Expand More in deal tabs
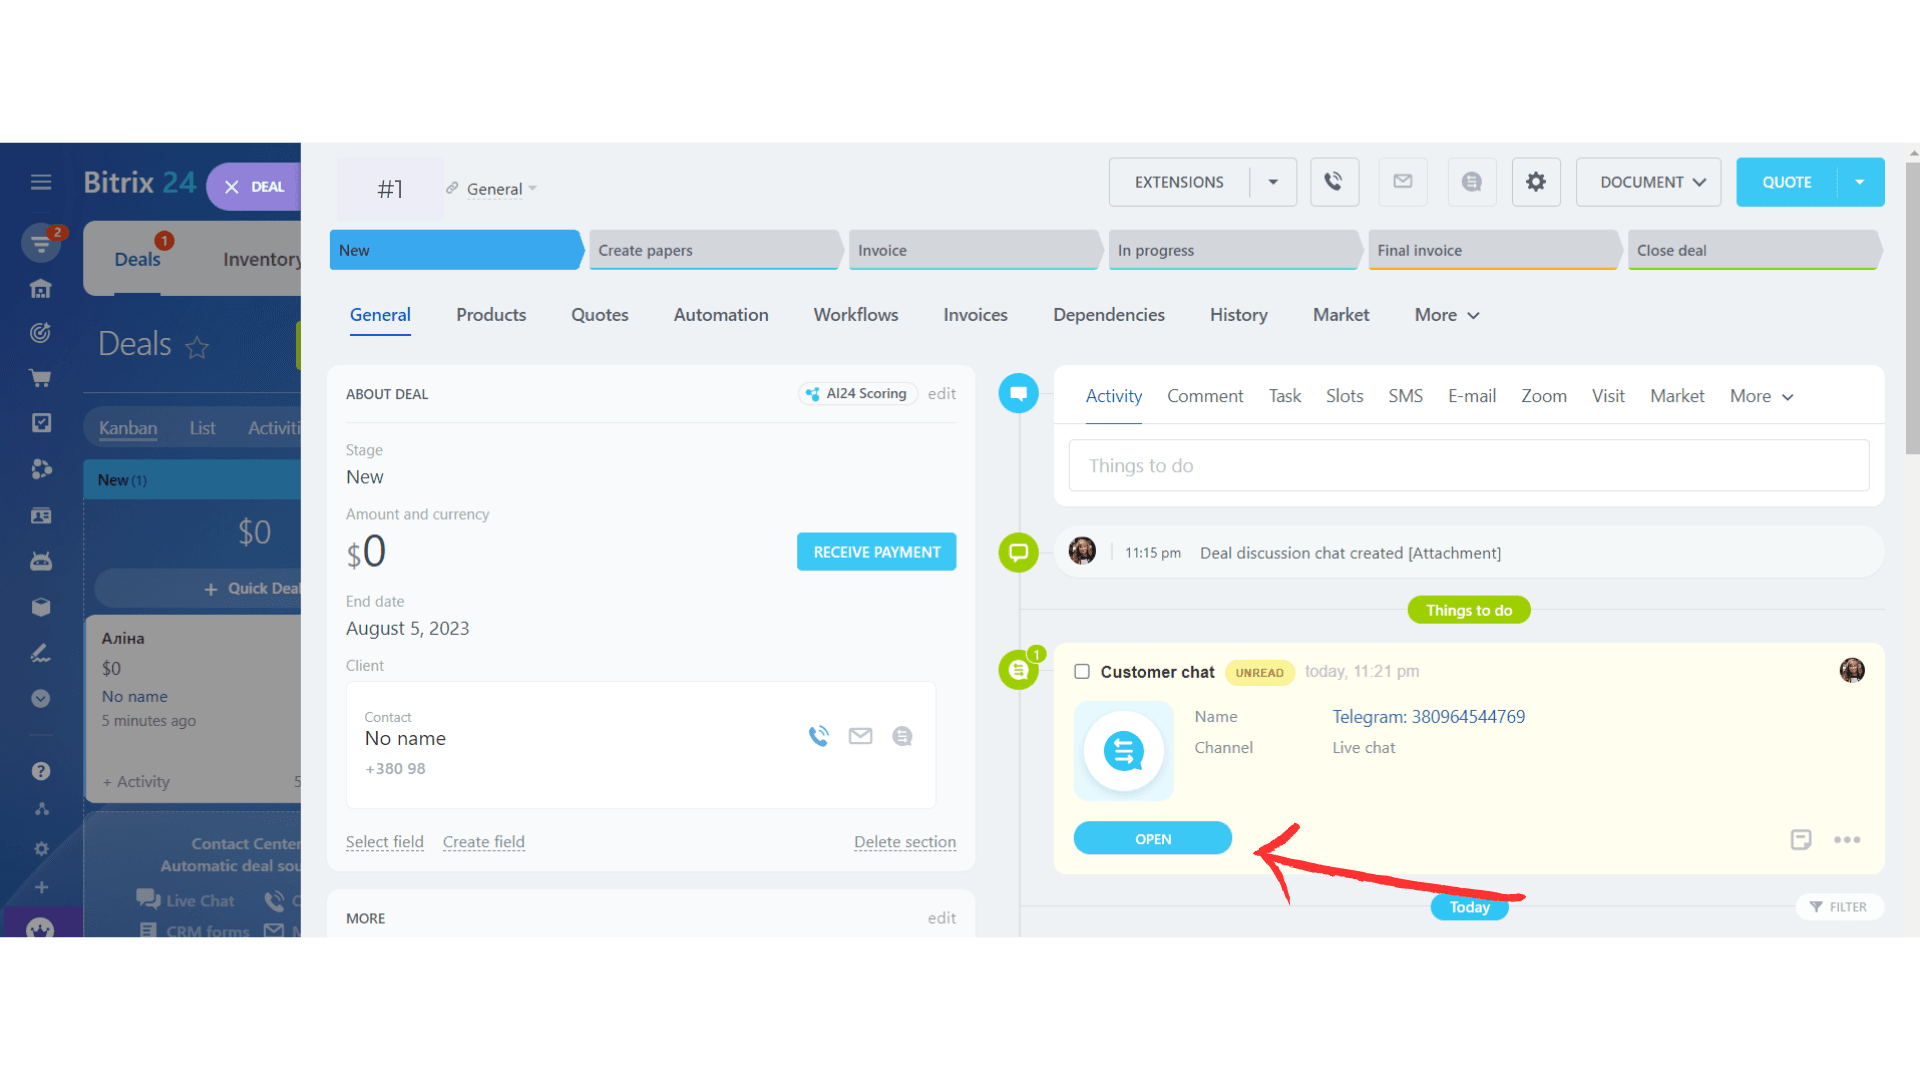 [x=1447, y=315]
